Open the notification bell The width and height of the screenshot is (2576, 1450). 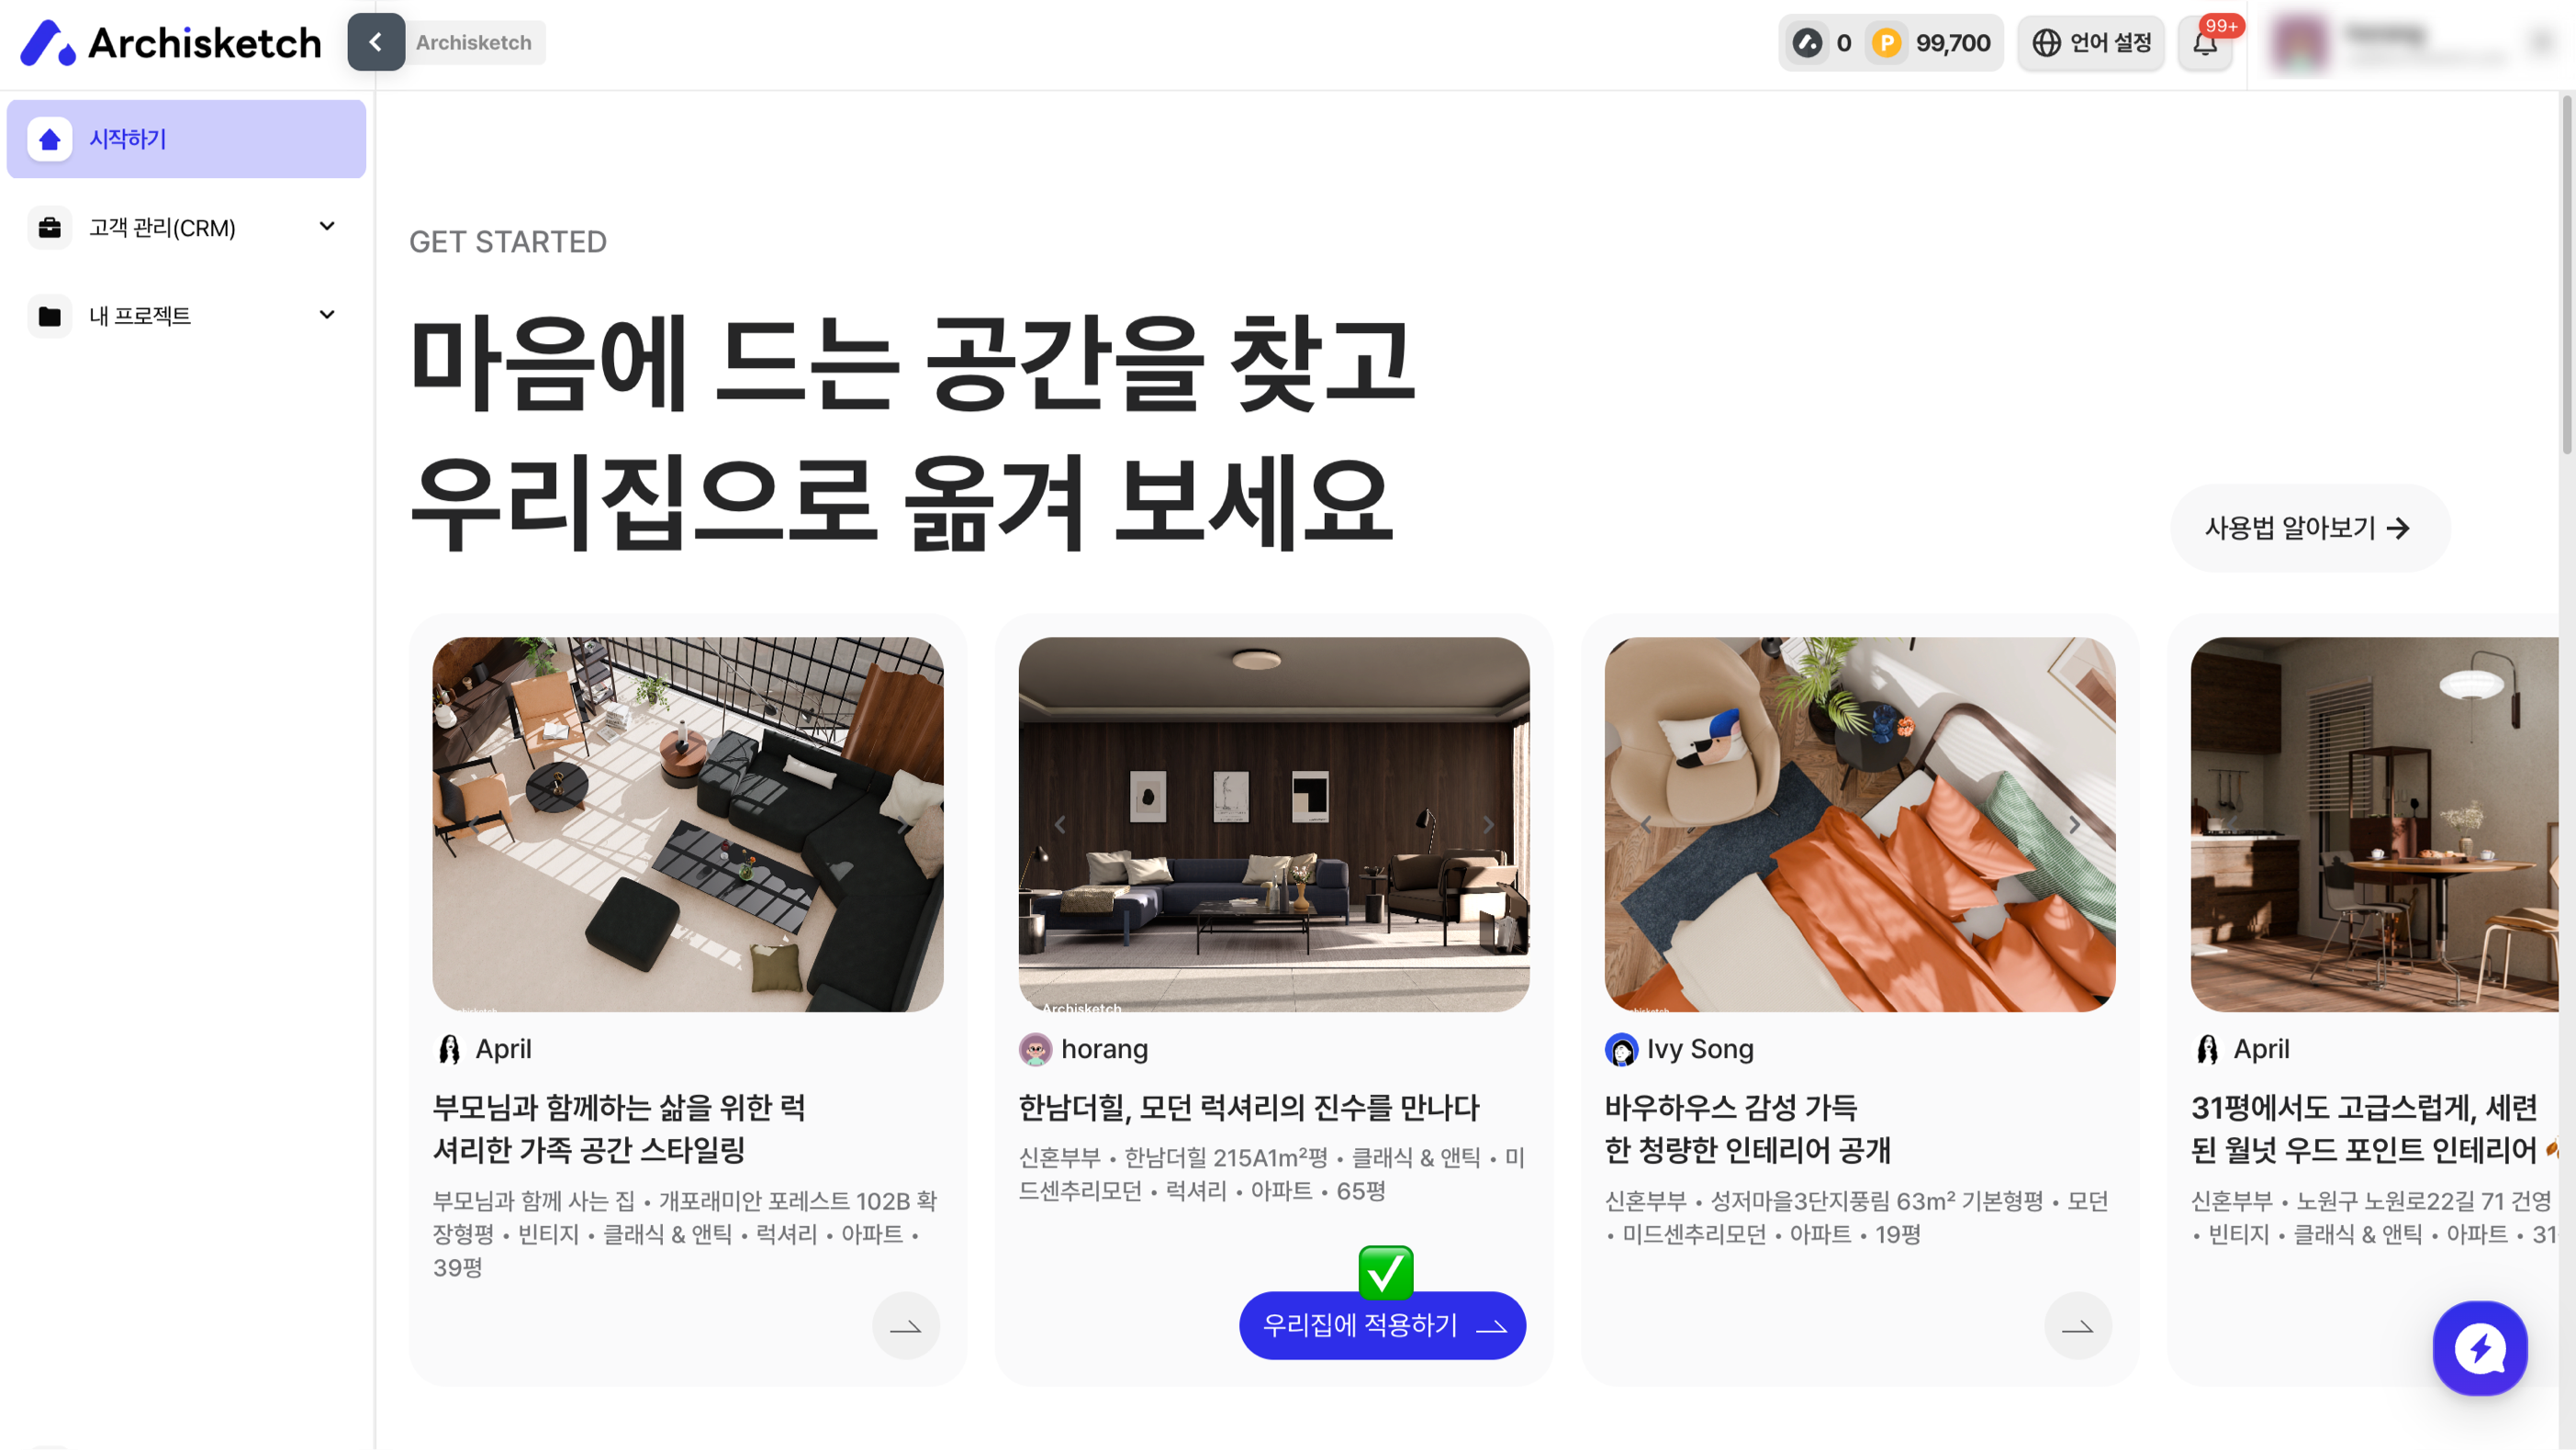coord(2205,43)
